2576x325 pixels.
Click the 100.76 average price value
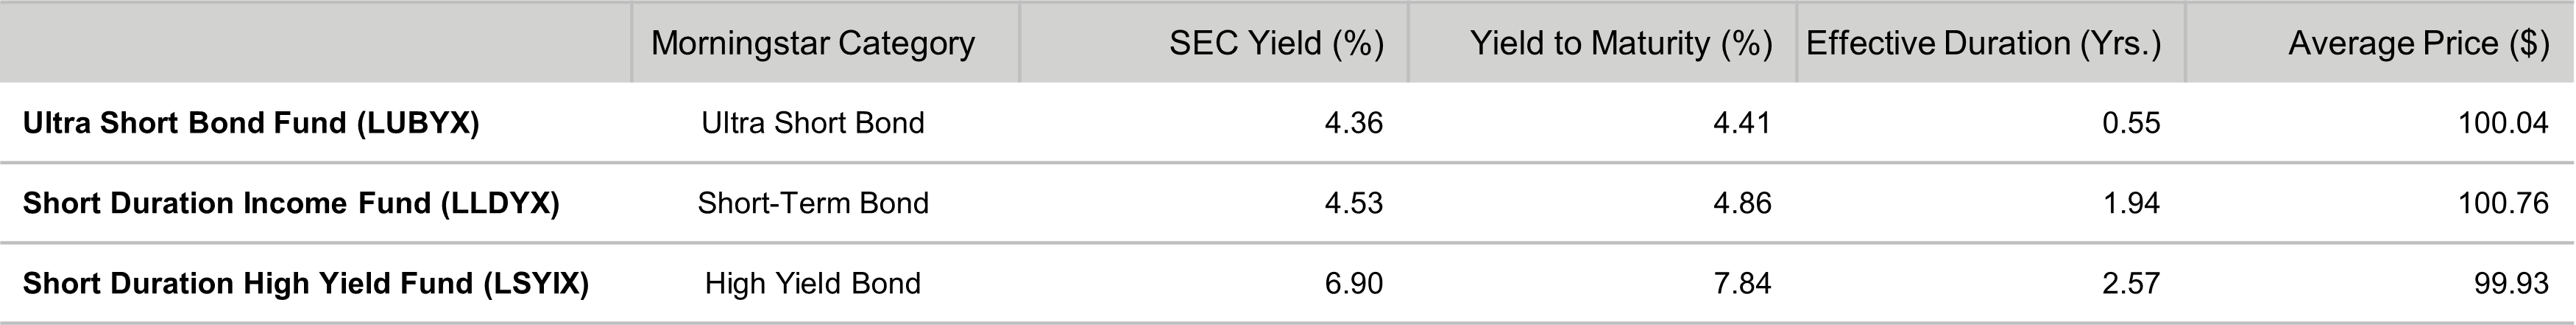(2502, 203)
